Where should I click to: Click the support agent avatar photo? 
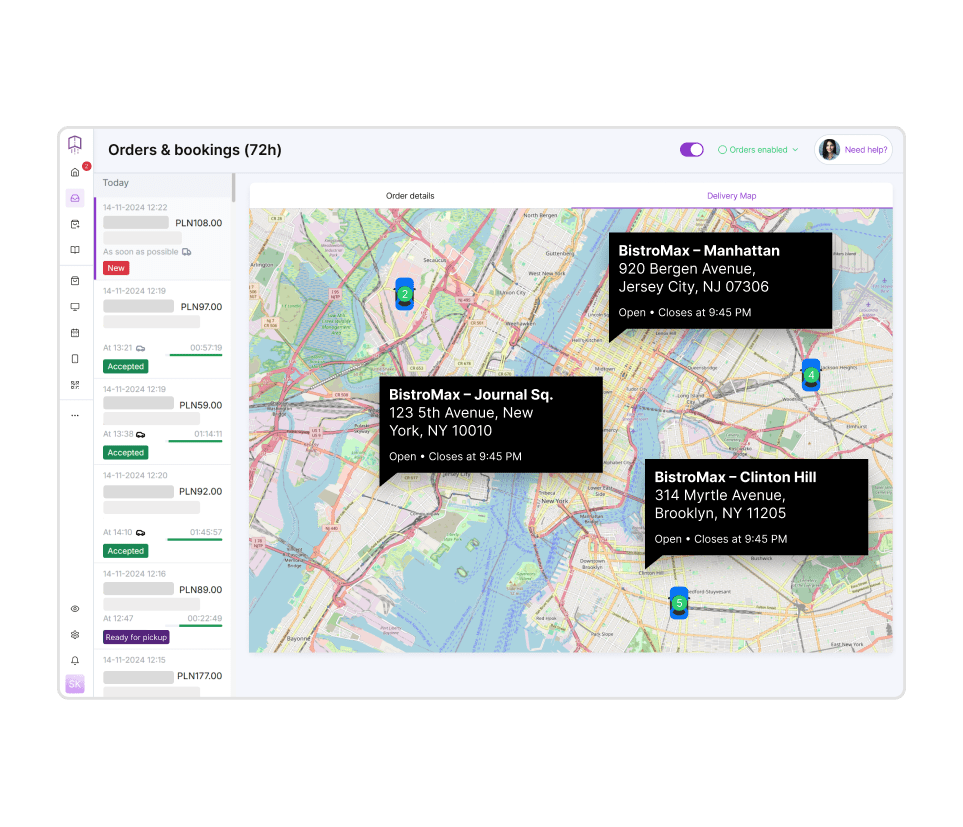[x=829, y=150]
